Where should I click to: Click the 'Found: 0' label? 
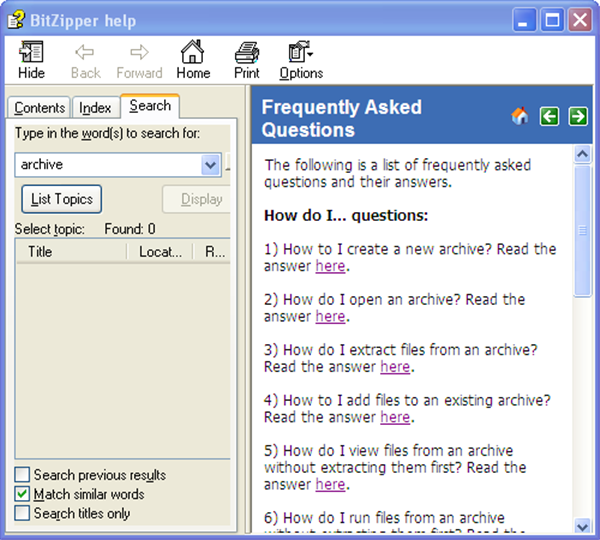click(130, 229)
